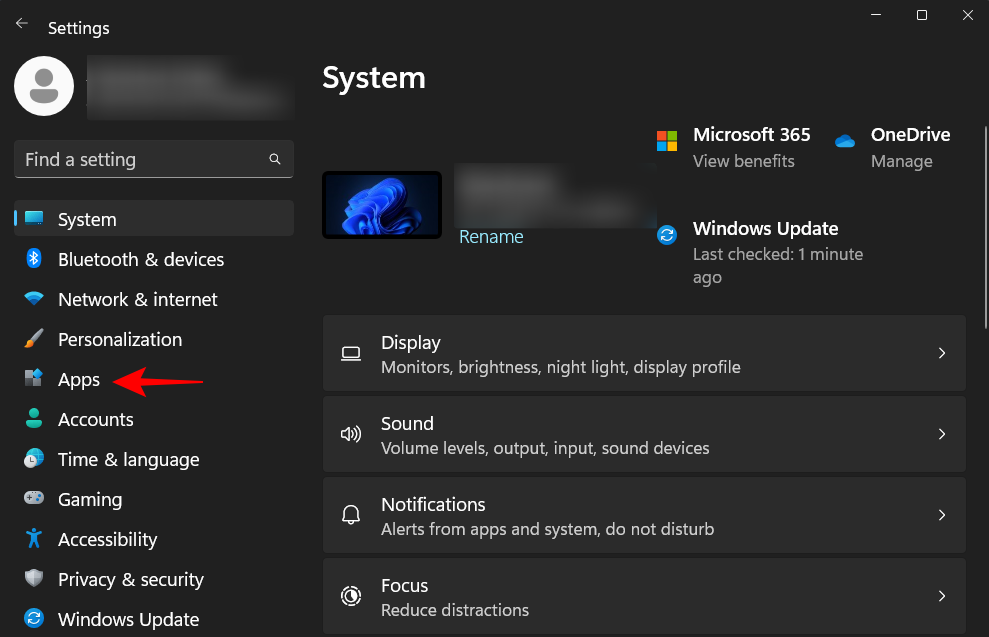989x637 pixels.
Task: Click the Microsoft 365 logo icon
Action: (667, 141)
